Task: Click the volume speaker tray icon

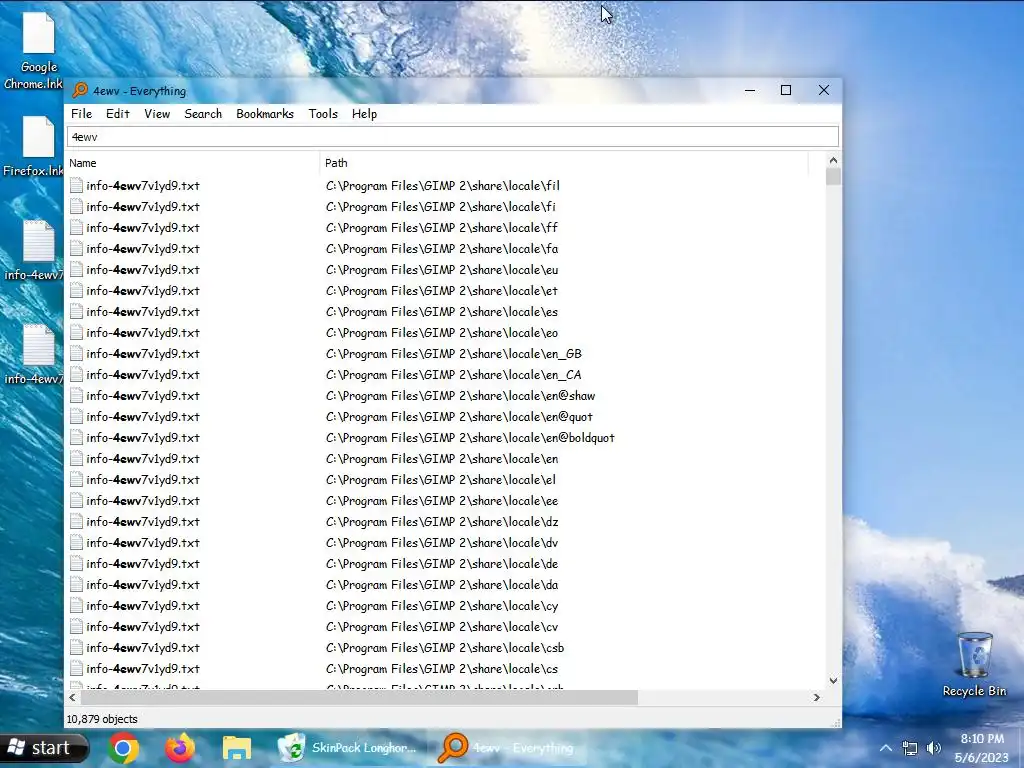Action: pos(934,748)
